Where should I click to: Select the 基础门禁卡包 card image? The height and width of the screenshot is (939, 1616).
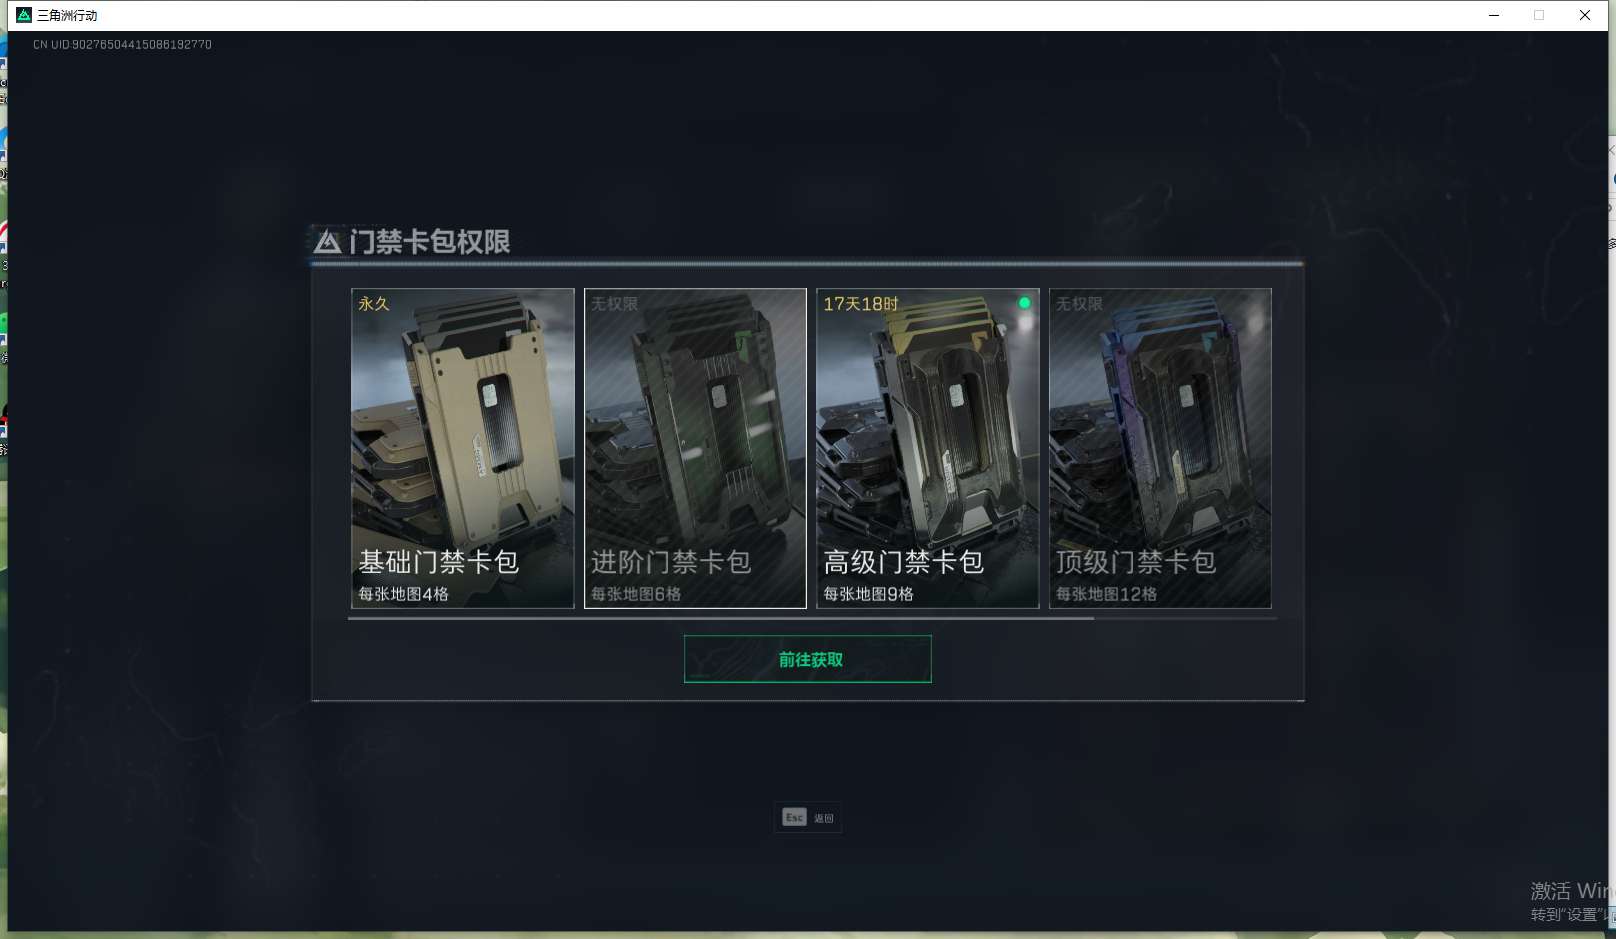(x=463, y=448)
